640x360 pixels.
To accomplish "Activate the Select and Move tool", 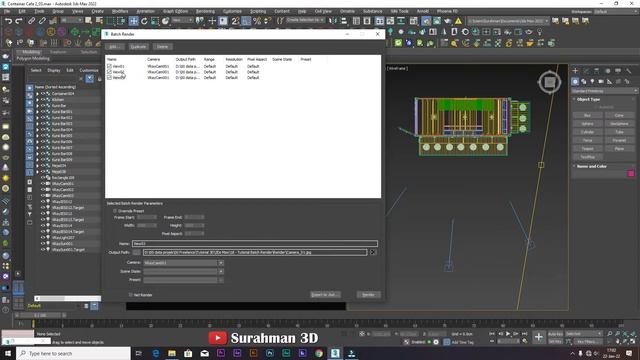I will pos(133,21).
